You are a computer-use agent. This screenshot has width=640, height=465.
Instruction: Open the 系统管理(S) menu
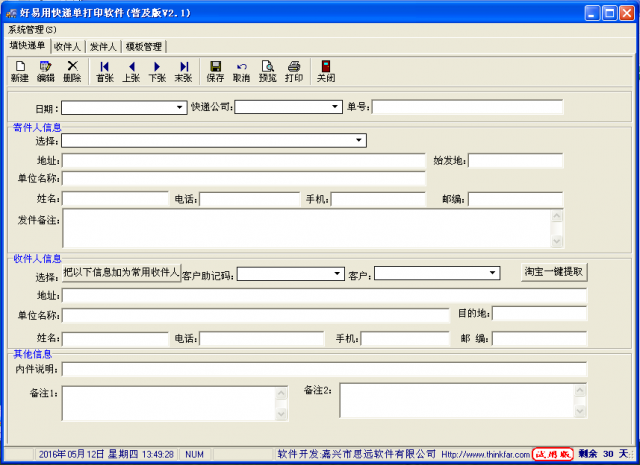(x=32, y=29)
